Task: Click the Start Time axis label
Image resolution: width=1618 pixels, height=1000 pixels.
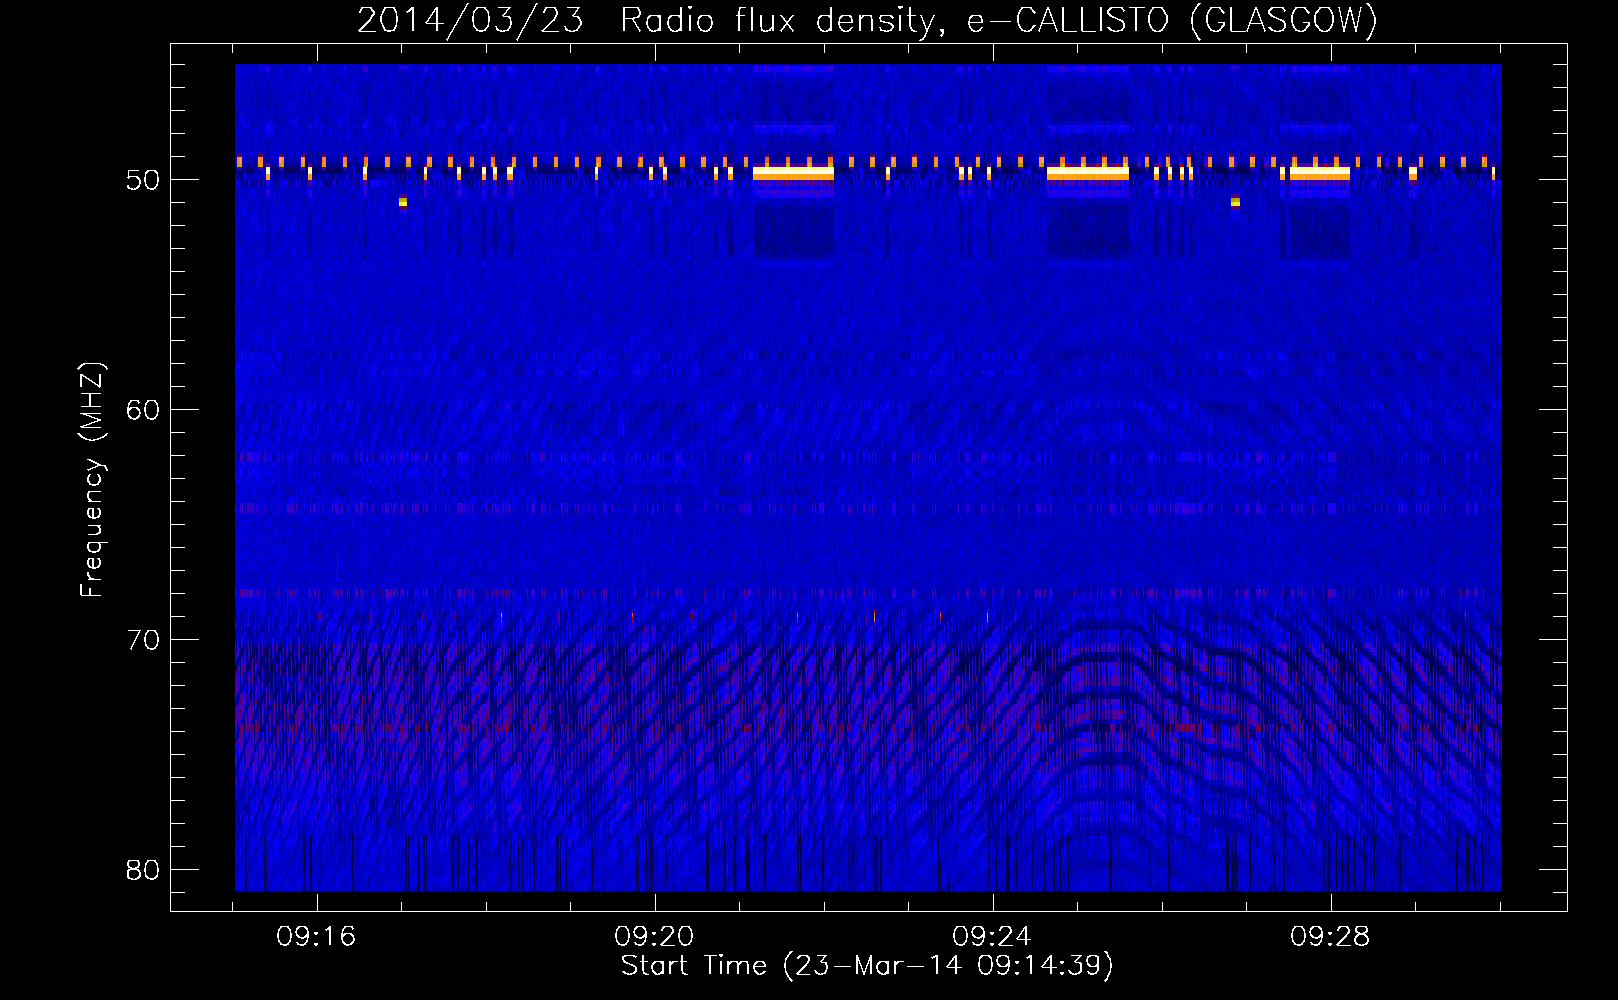Action: pos(867,966)
